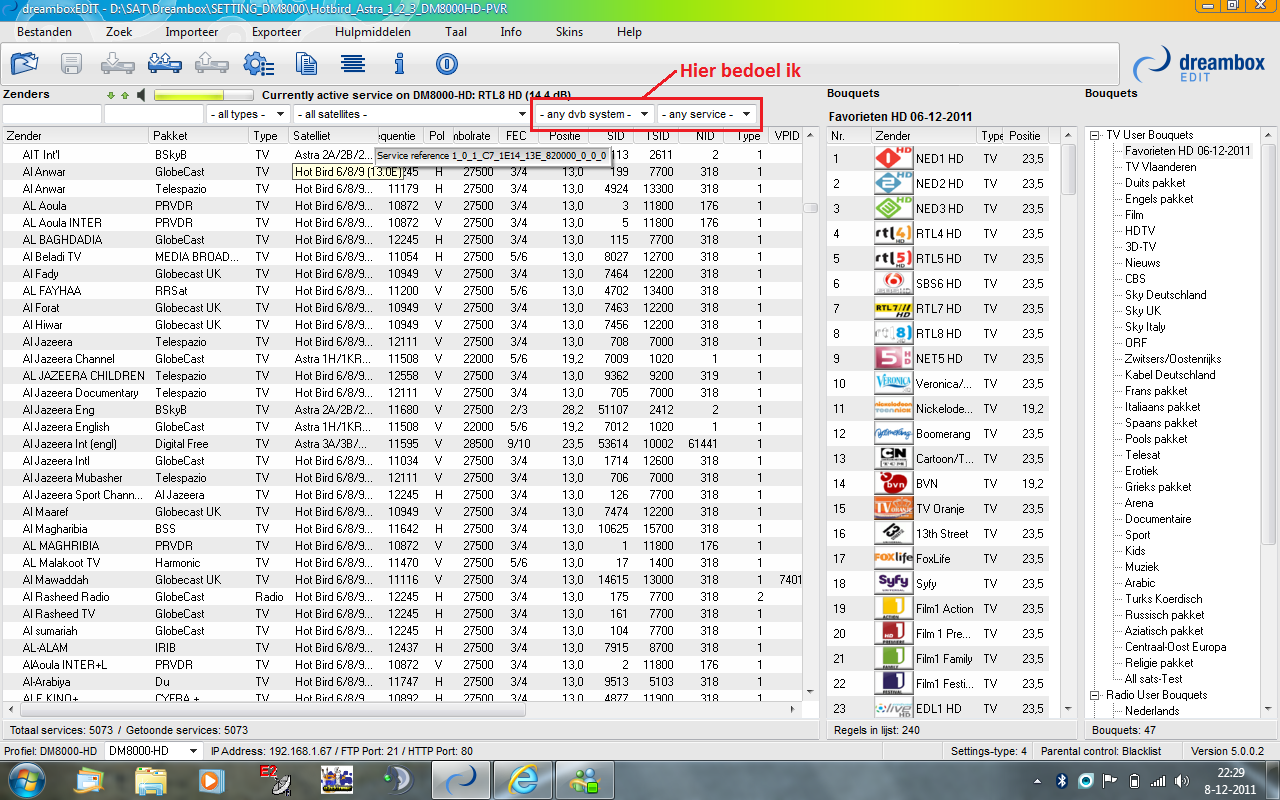Viewport: 1280px width, 800px height.
Task: Open the DM8000-HD profile dropdown
Action: [x=153, y=751]
